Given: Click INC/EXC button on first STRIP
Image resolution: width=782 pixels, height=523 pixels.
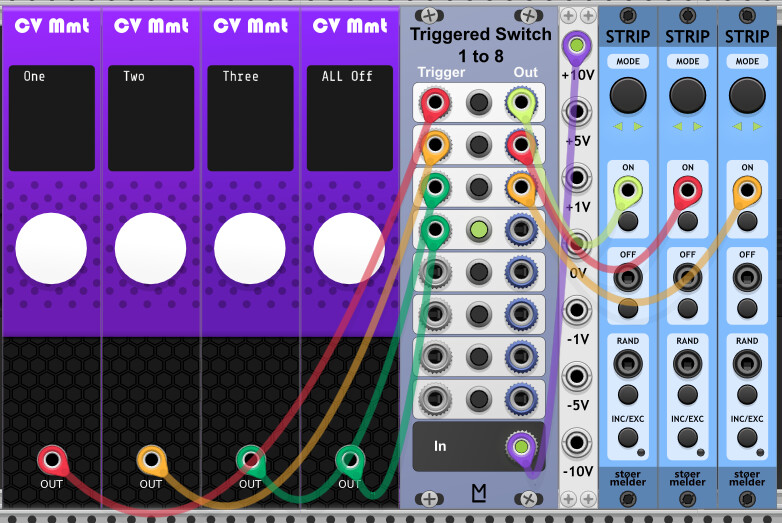Looking at the screenshot, I should pos(628,438).
